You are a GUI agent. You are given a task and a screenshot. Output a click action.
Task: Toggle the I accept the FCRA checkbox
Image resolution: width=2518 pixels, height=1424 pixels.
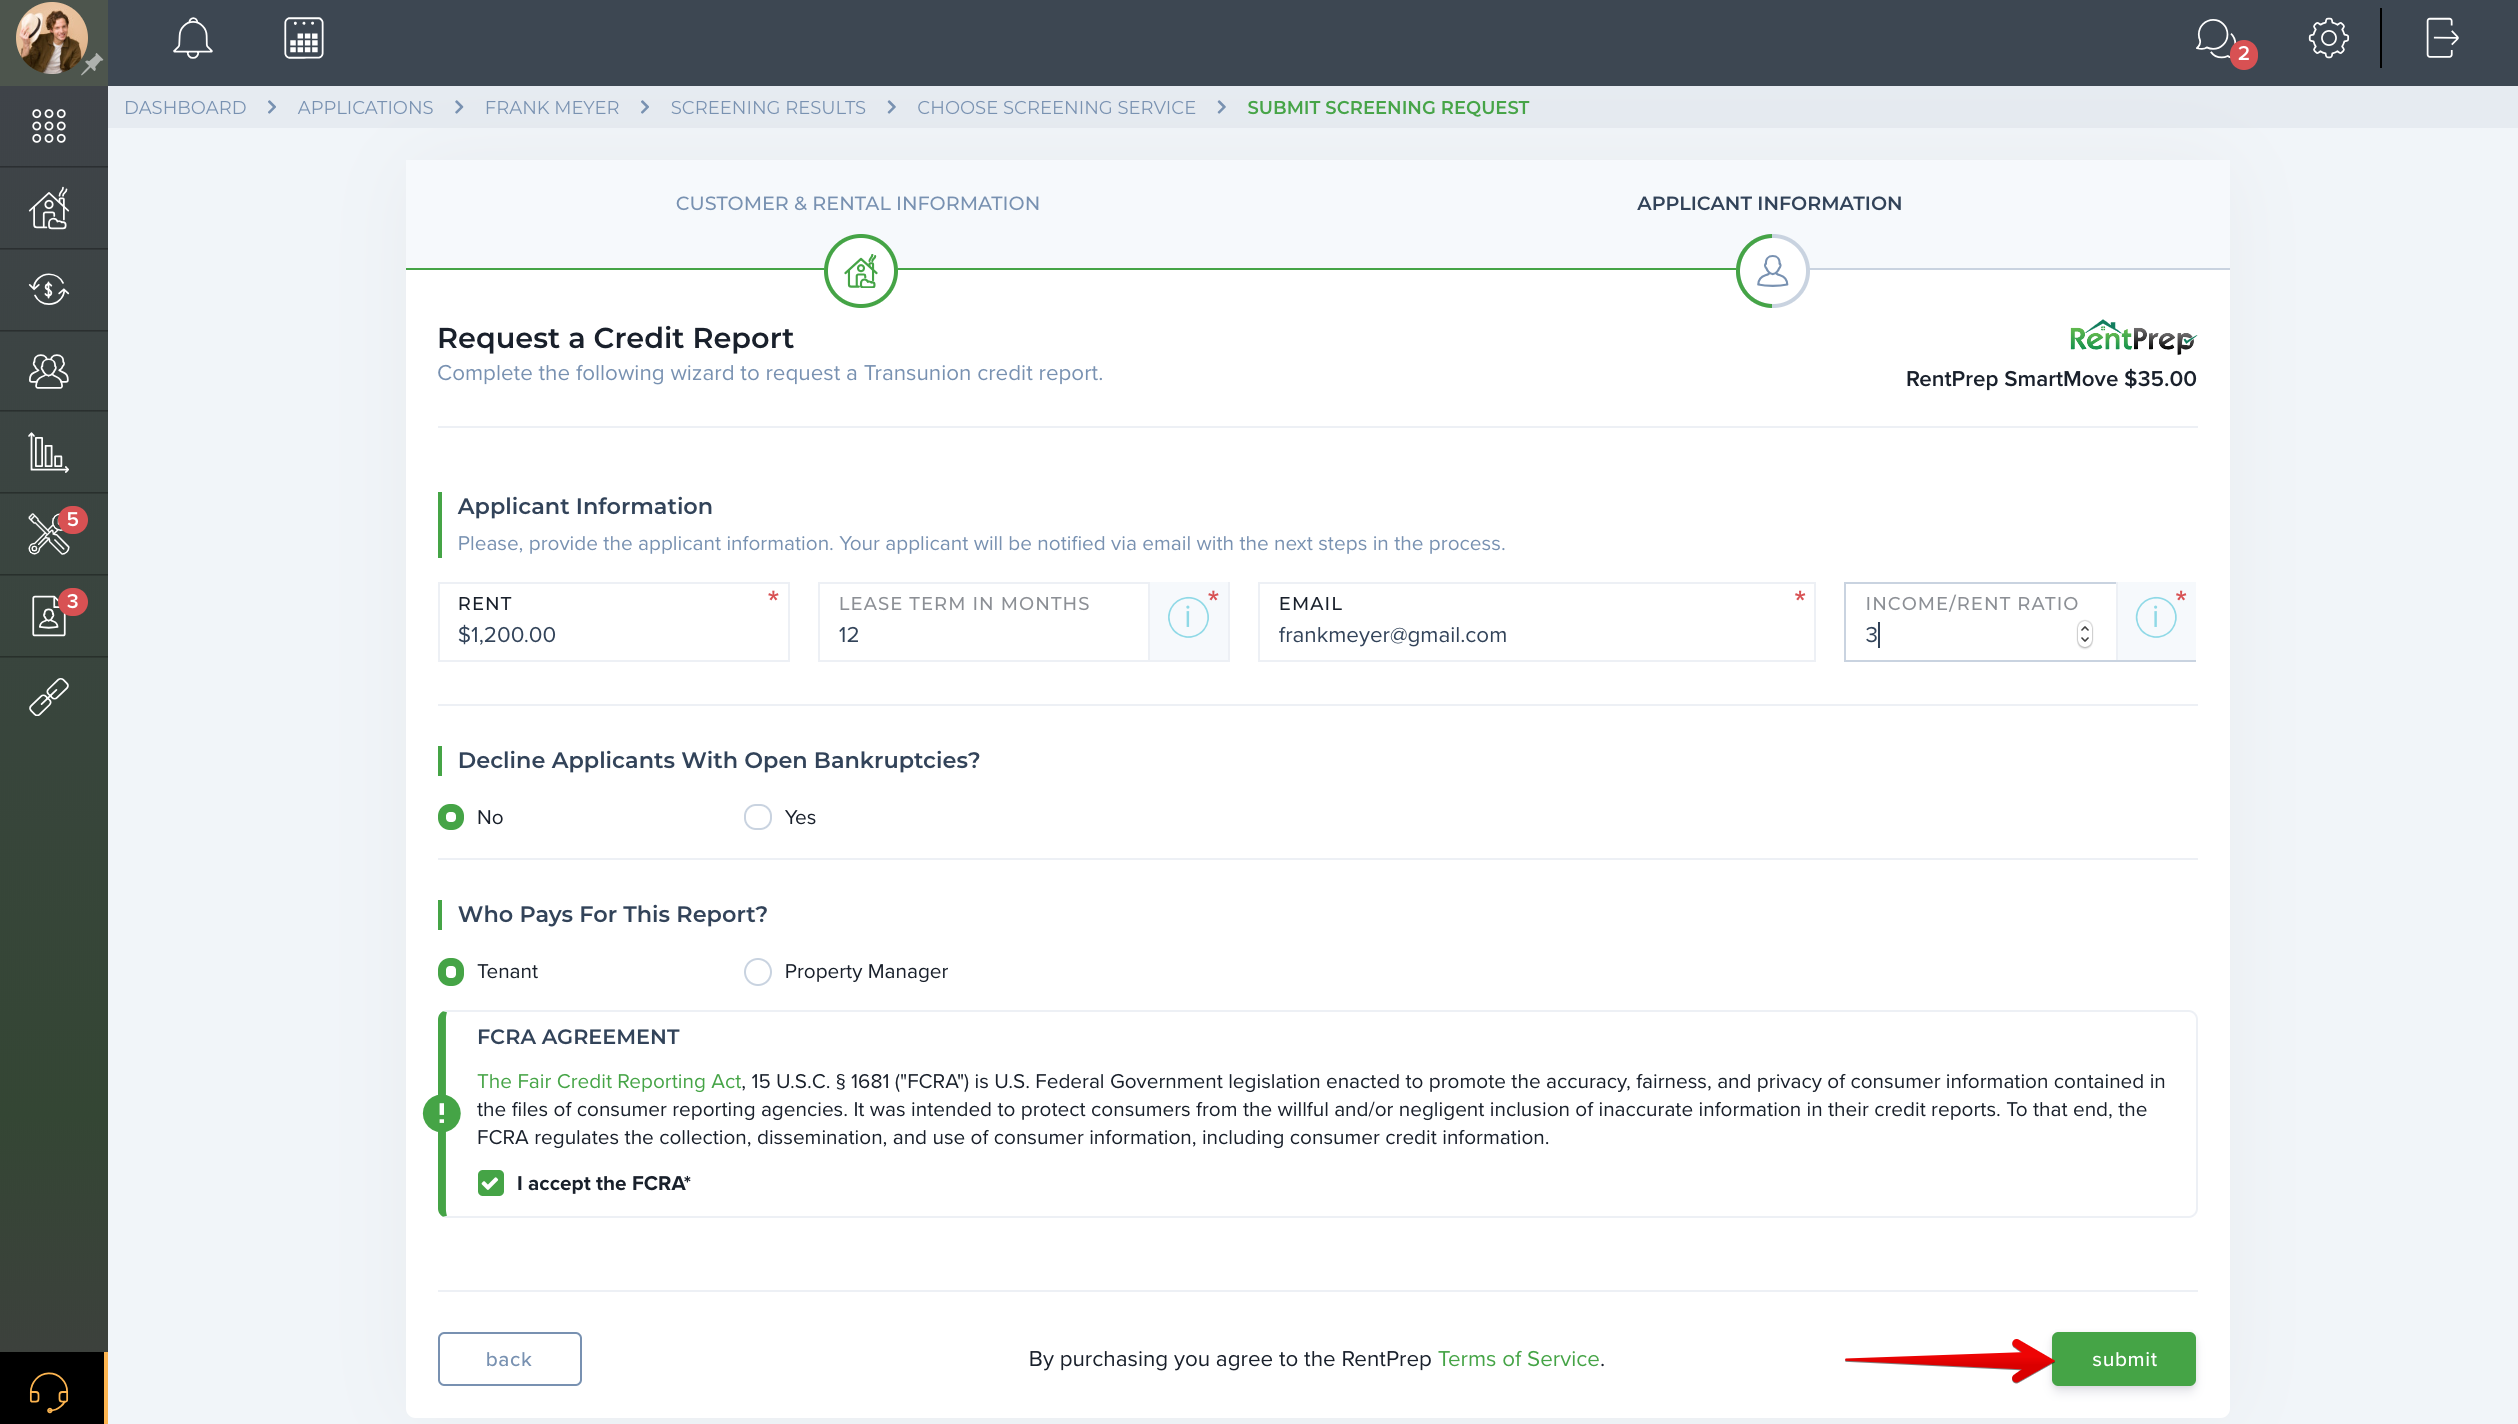pos(491,1183)
